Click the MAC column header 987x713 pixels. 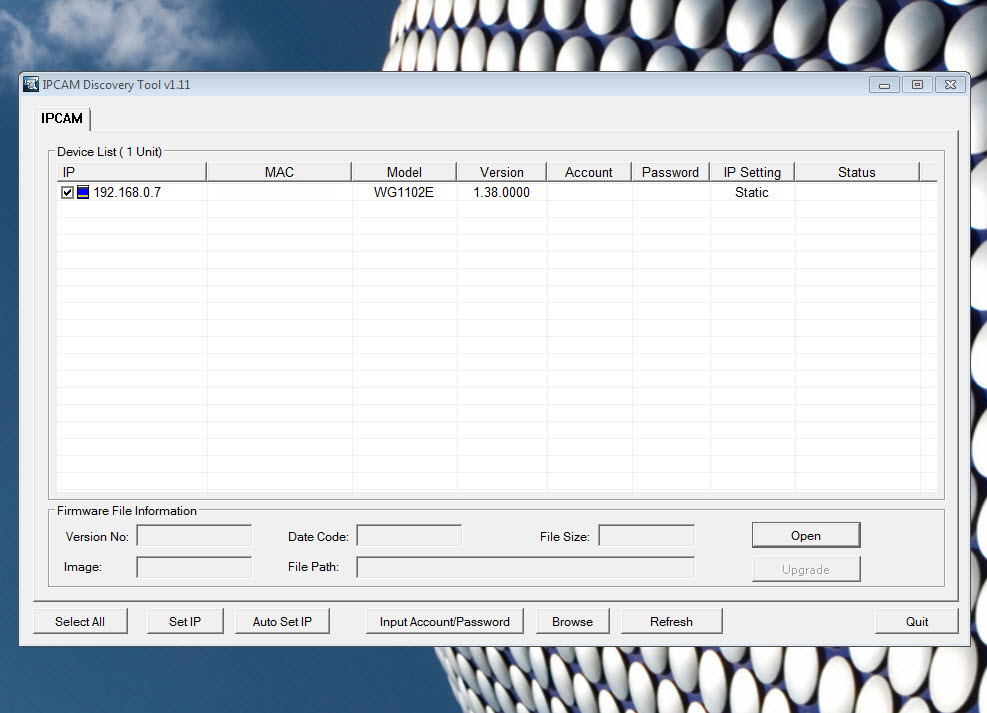click(x=279, y=172)
